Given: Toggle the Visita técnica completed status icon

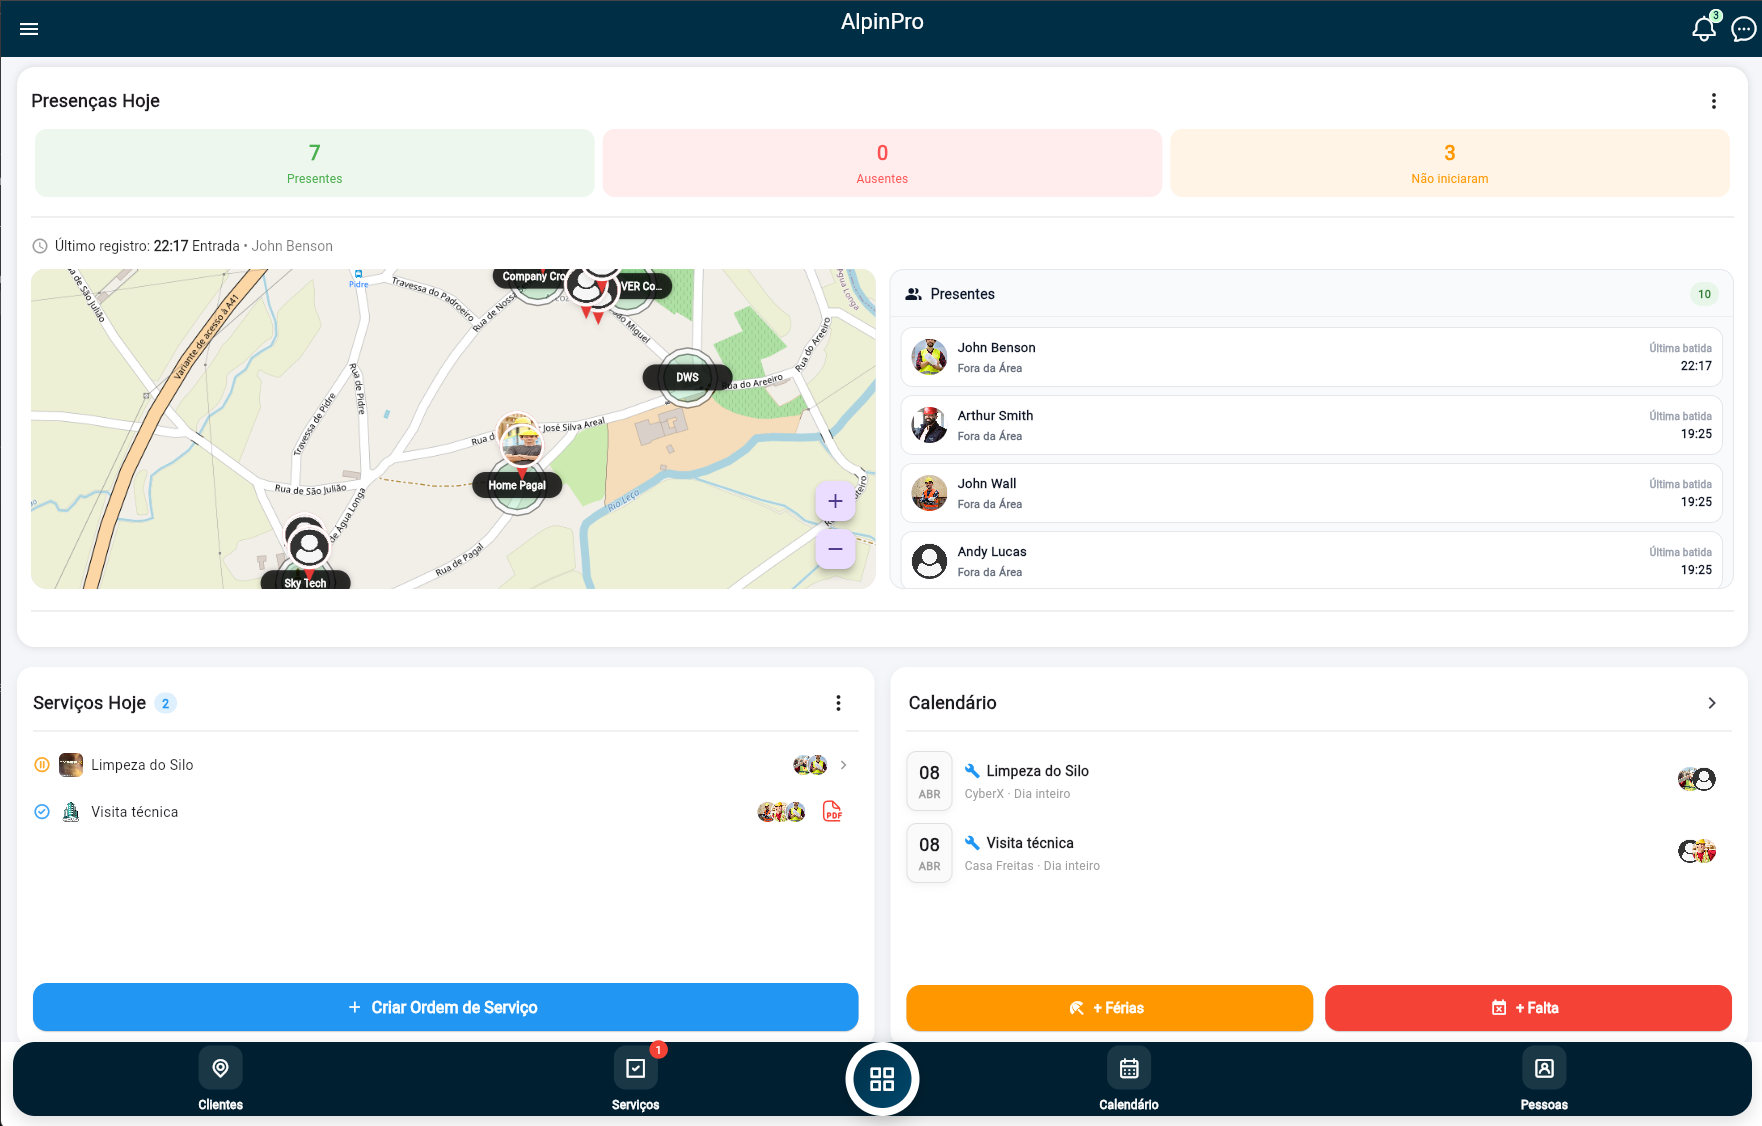Looking at the screenshot, I should coord(42,812).
